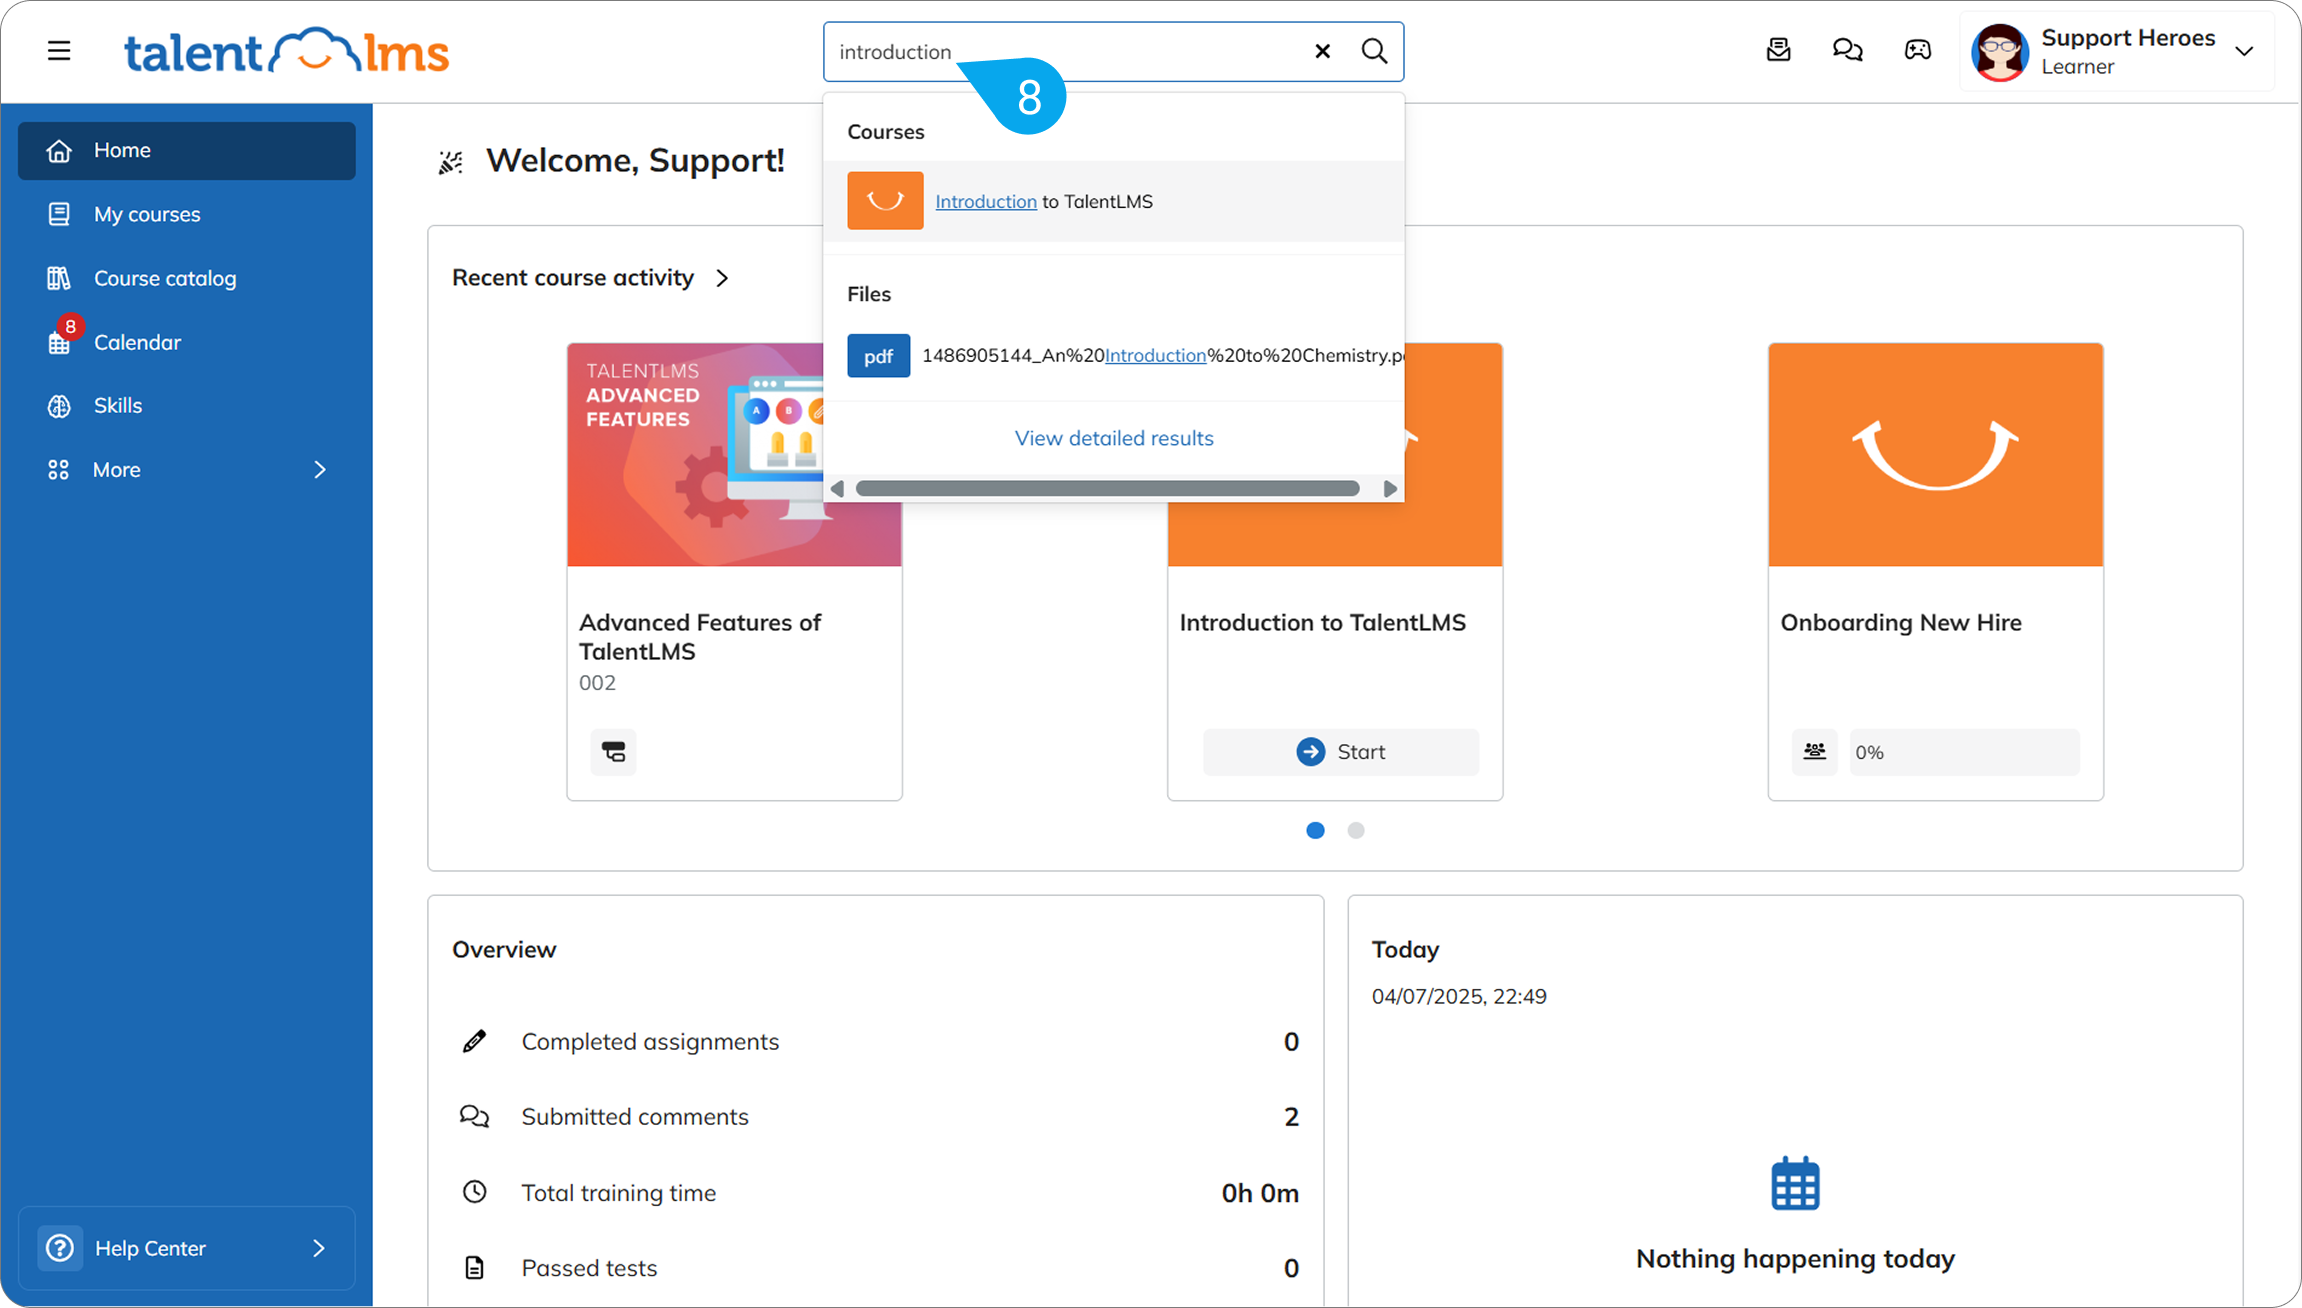Image resolution: width=2302 pixels, height=1308 pixels.
Task: Select the first carousel page dot
Action: click(x=1315, y=830)
